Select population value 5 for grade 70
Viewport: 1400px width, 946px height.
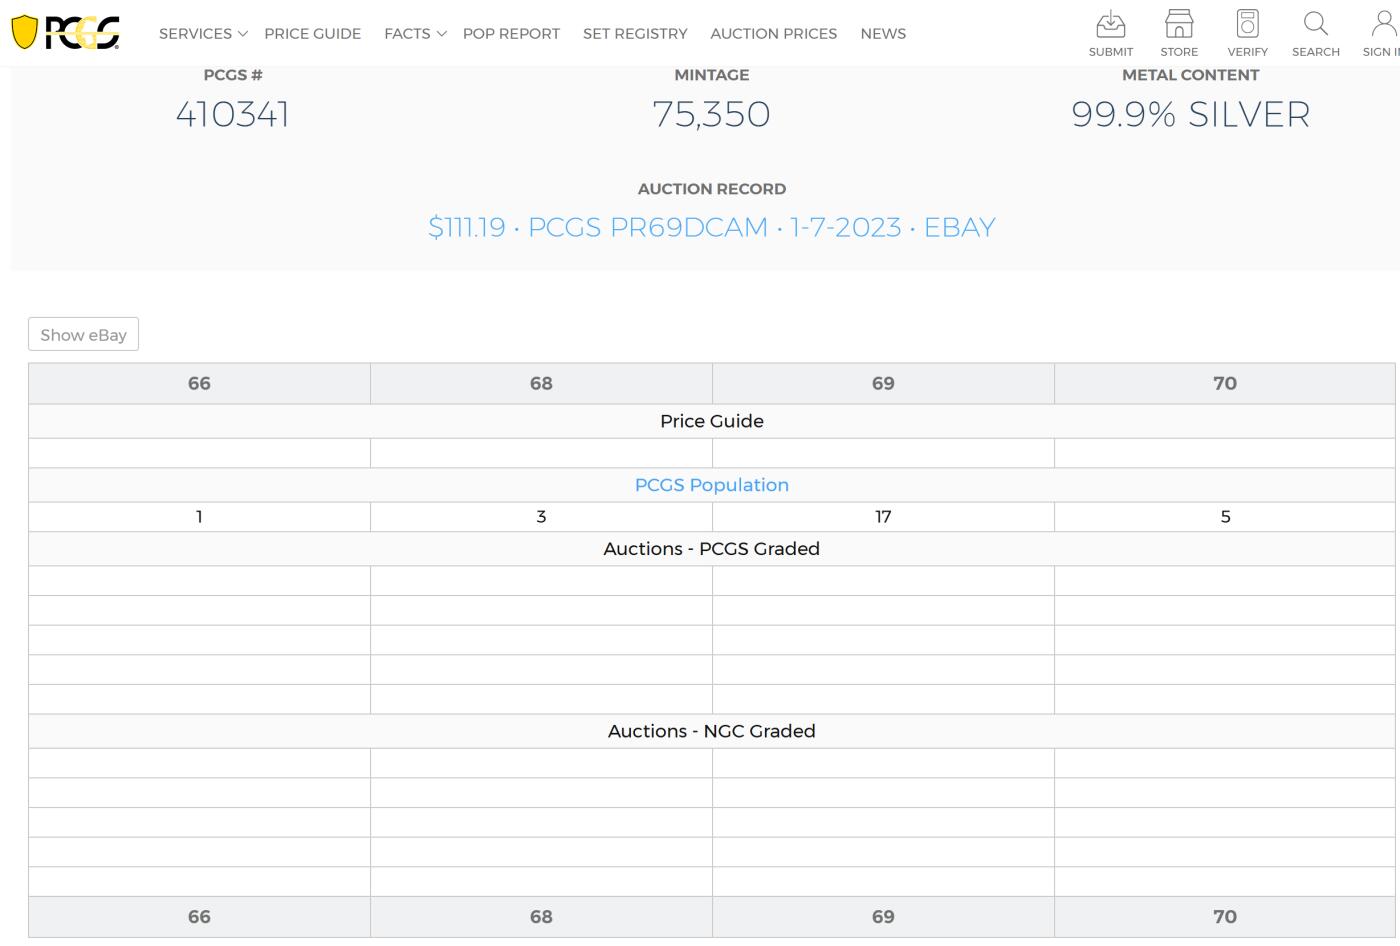point(1224,517)
